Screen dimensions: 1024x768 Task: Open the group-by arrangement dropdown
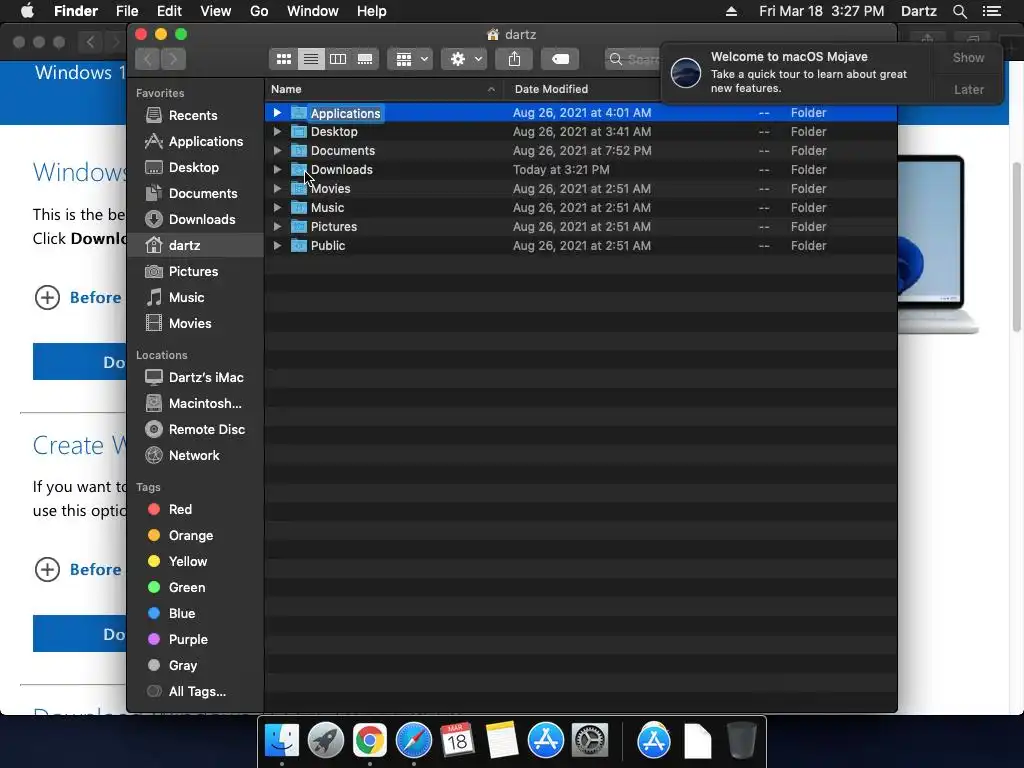click(410, 59)
